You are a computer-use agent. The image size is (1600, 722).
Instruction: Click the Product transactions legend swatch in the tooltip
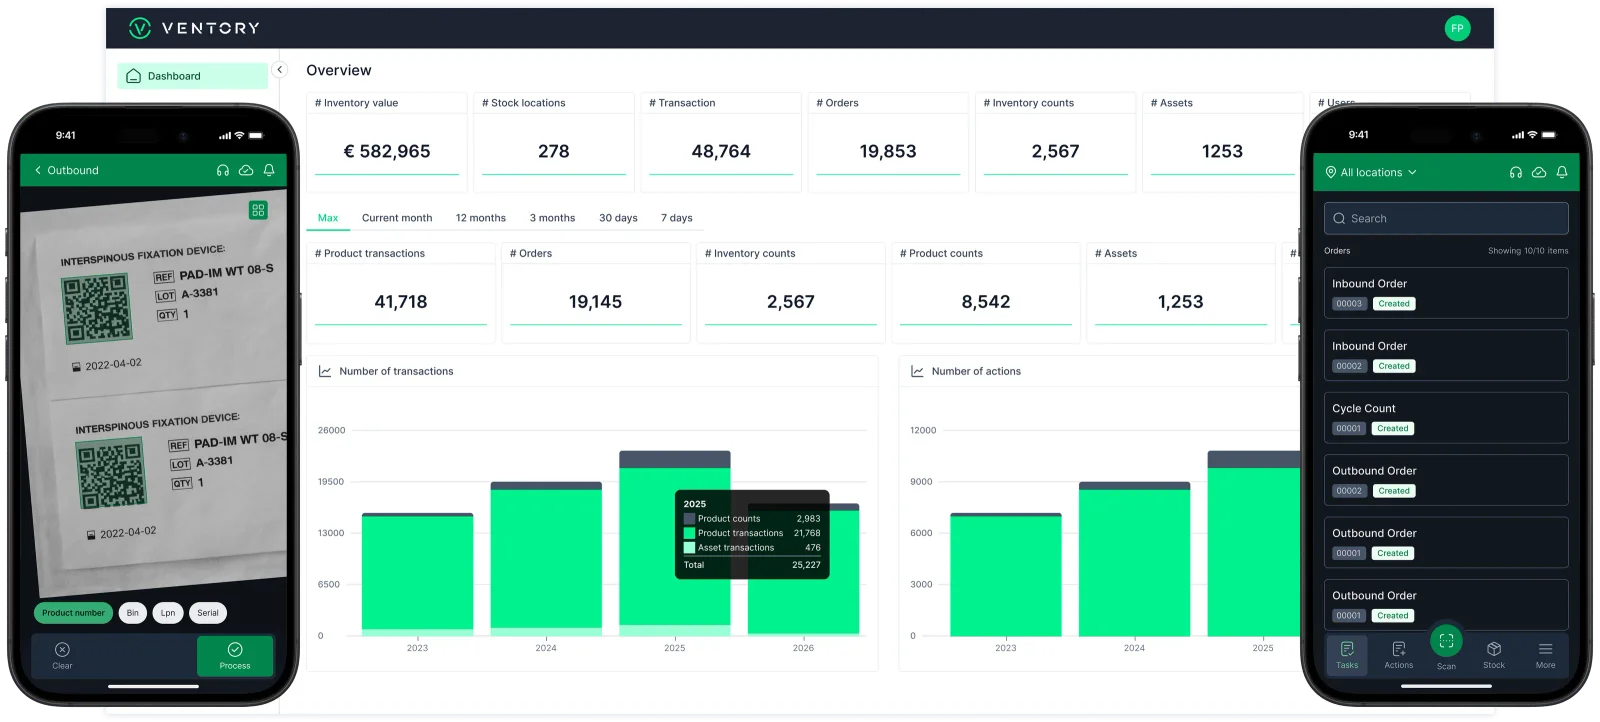click(689, 533)
